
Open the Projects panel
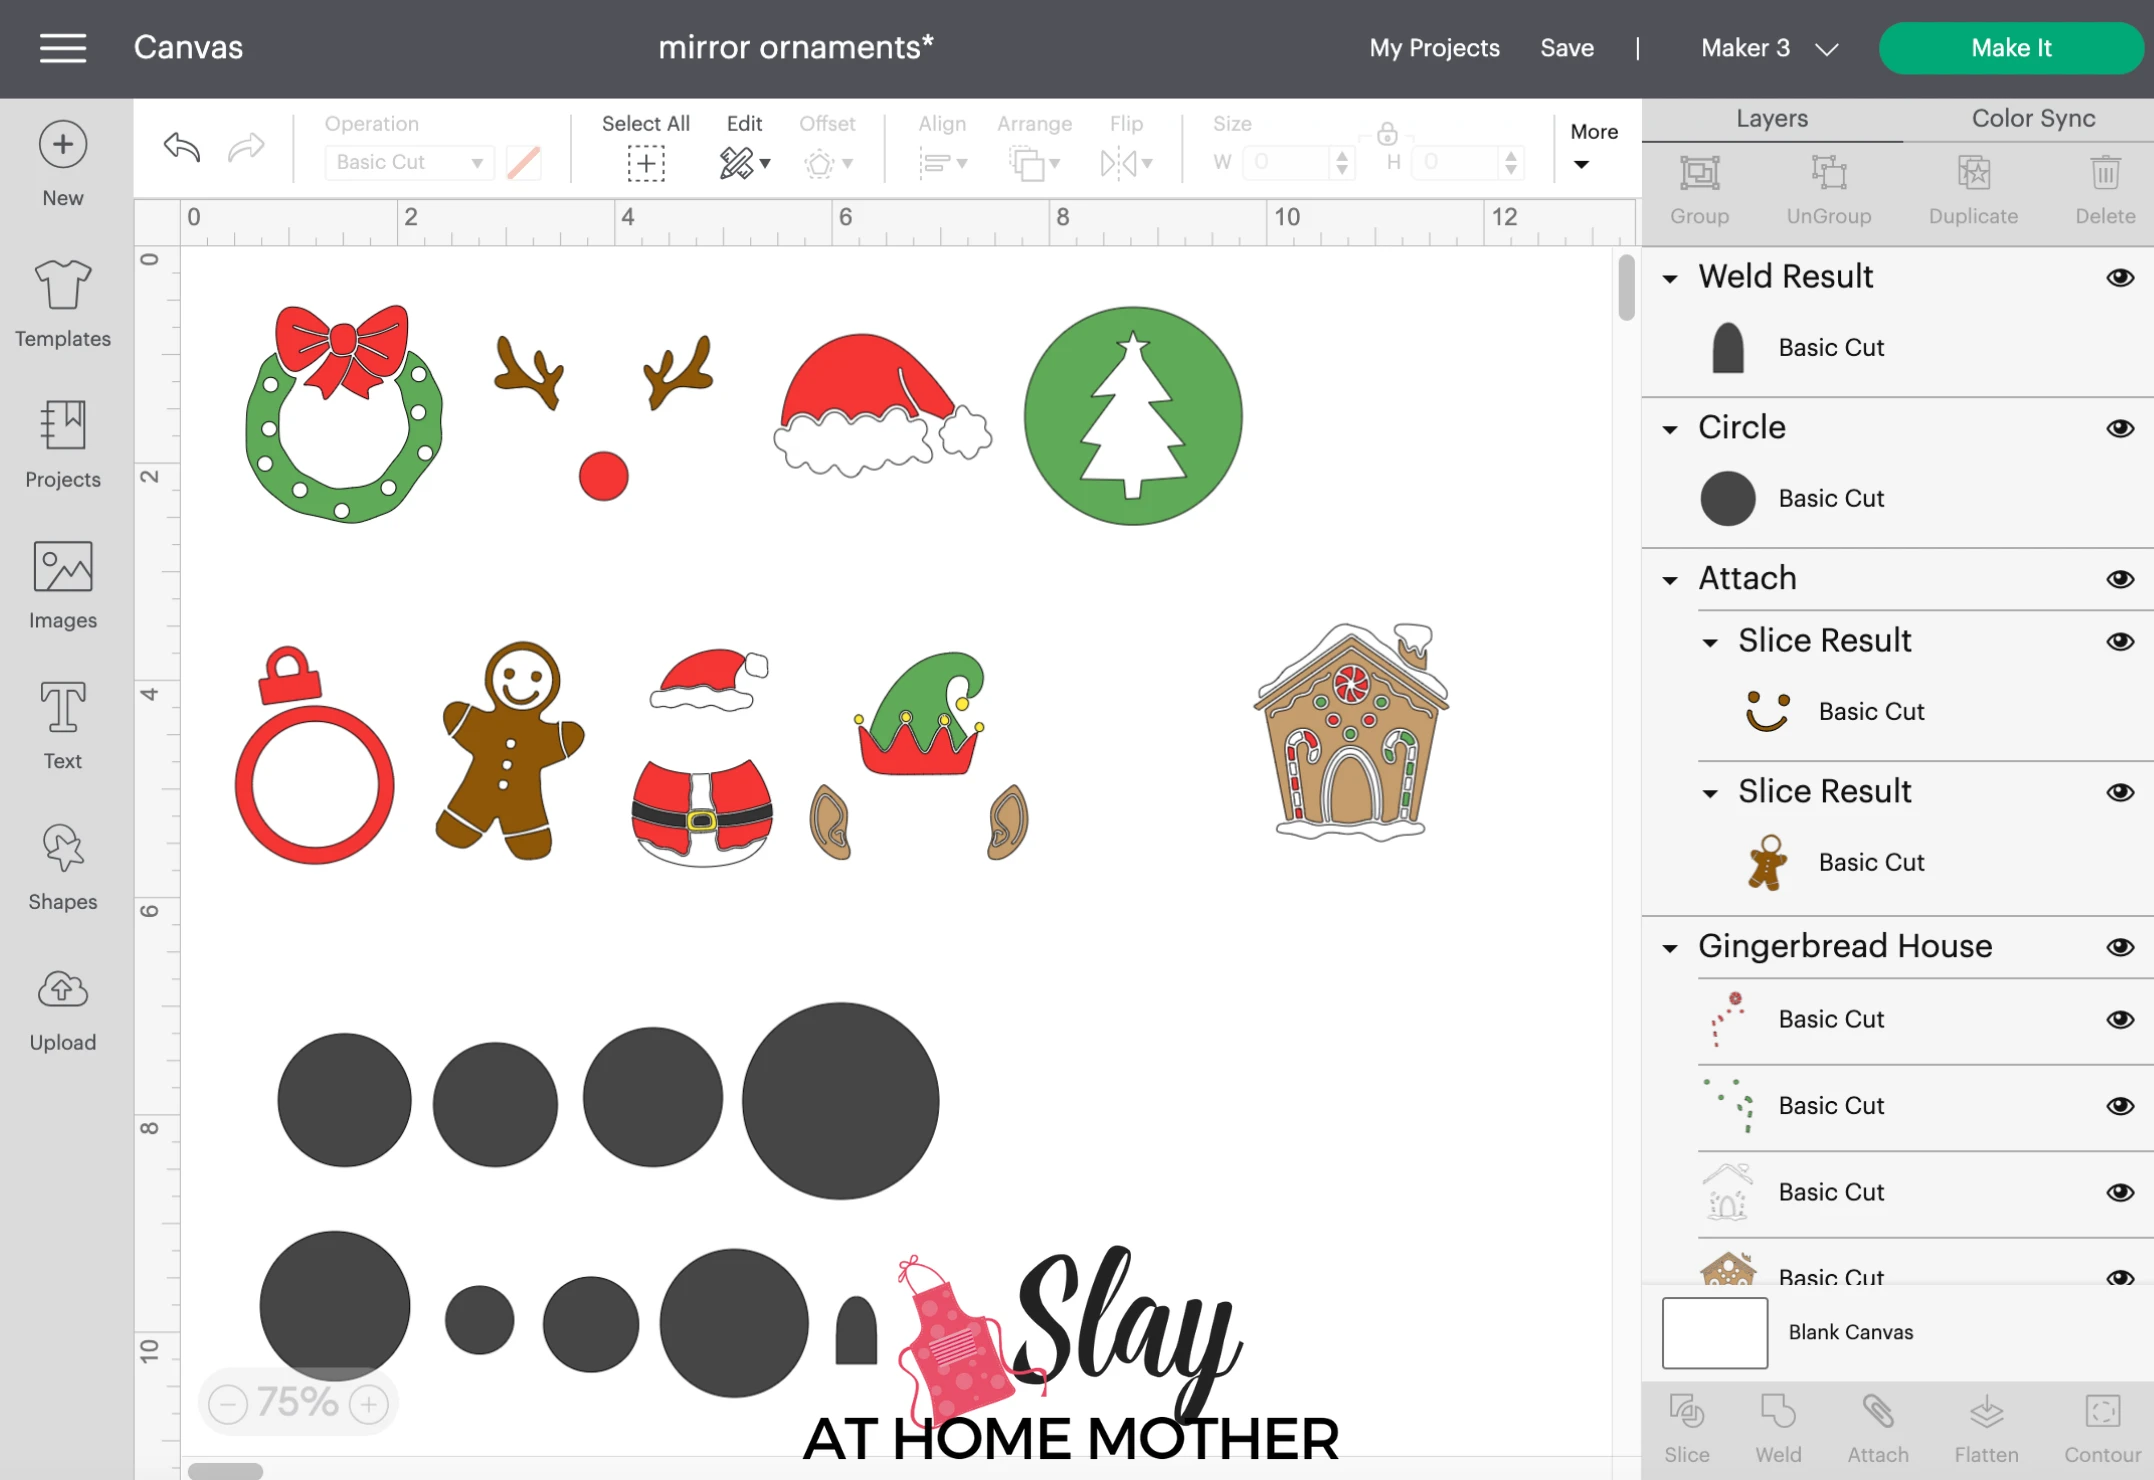tap(63, 445)
